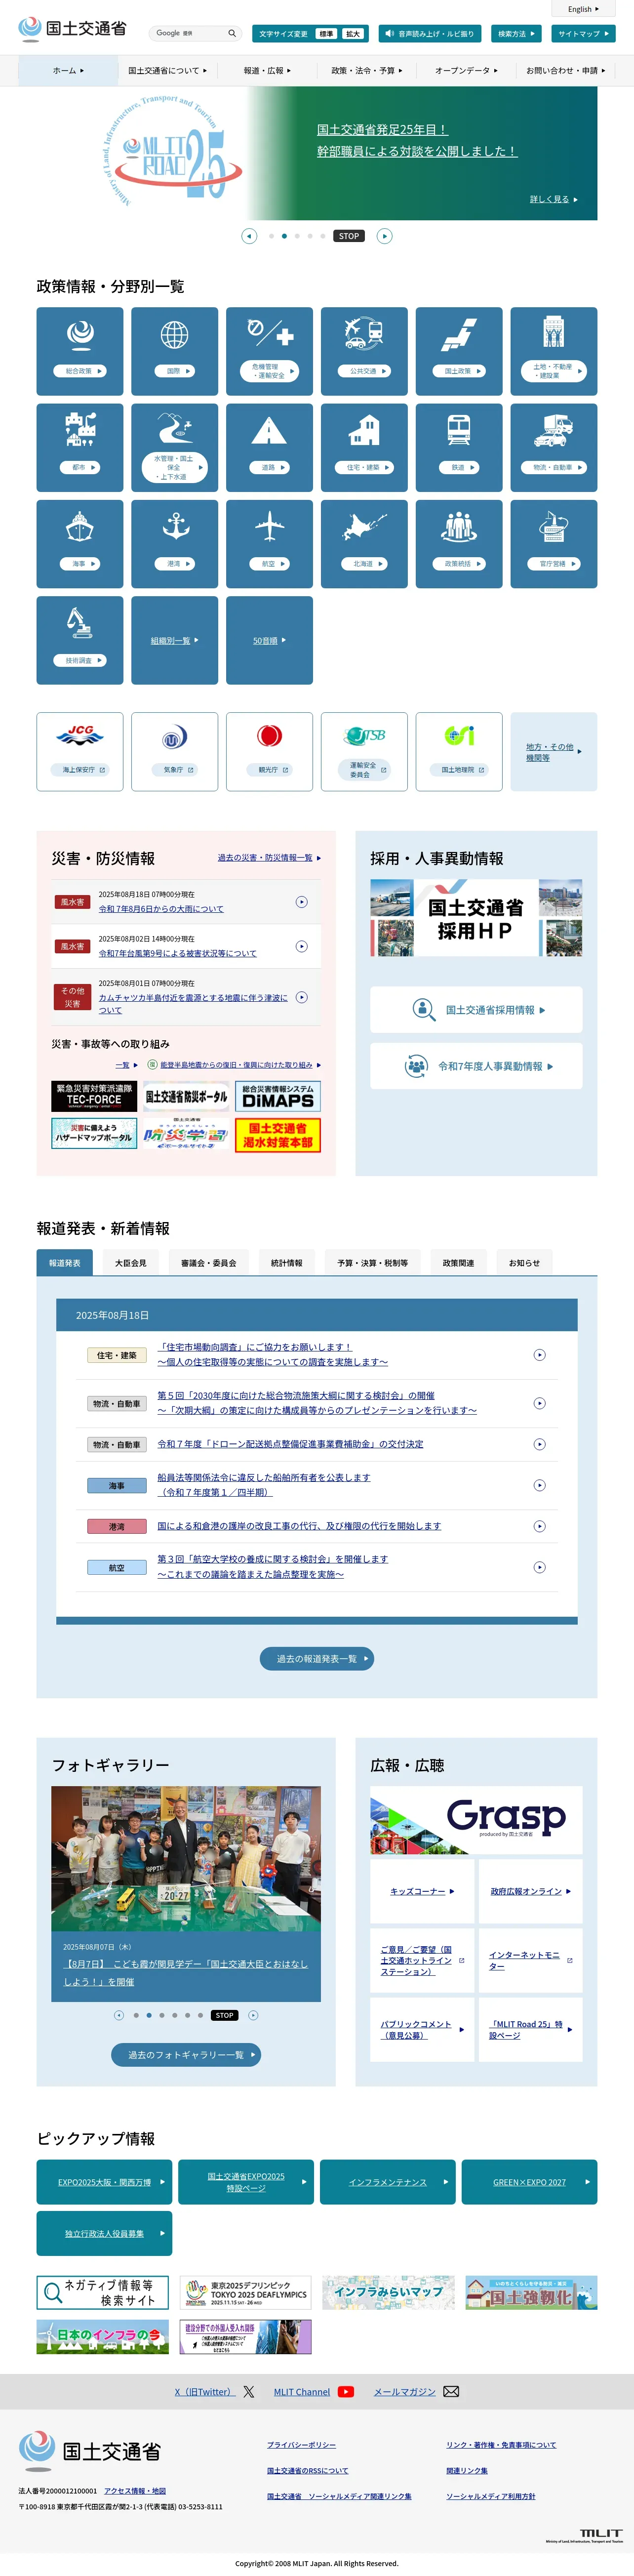Go to next hero banner slide
The image size is (634, 2576).
tap(385, 236)
